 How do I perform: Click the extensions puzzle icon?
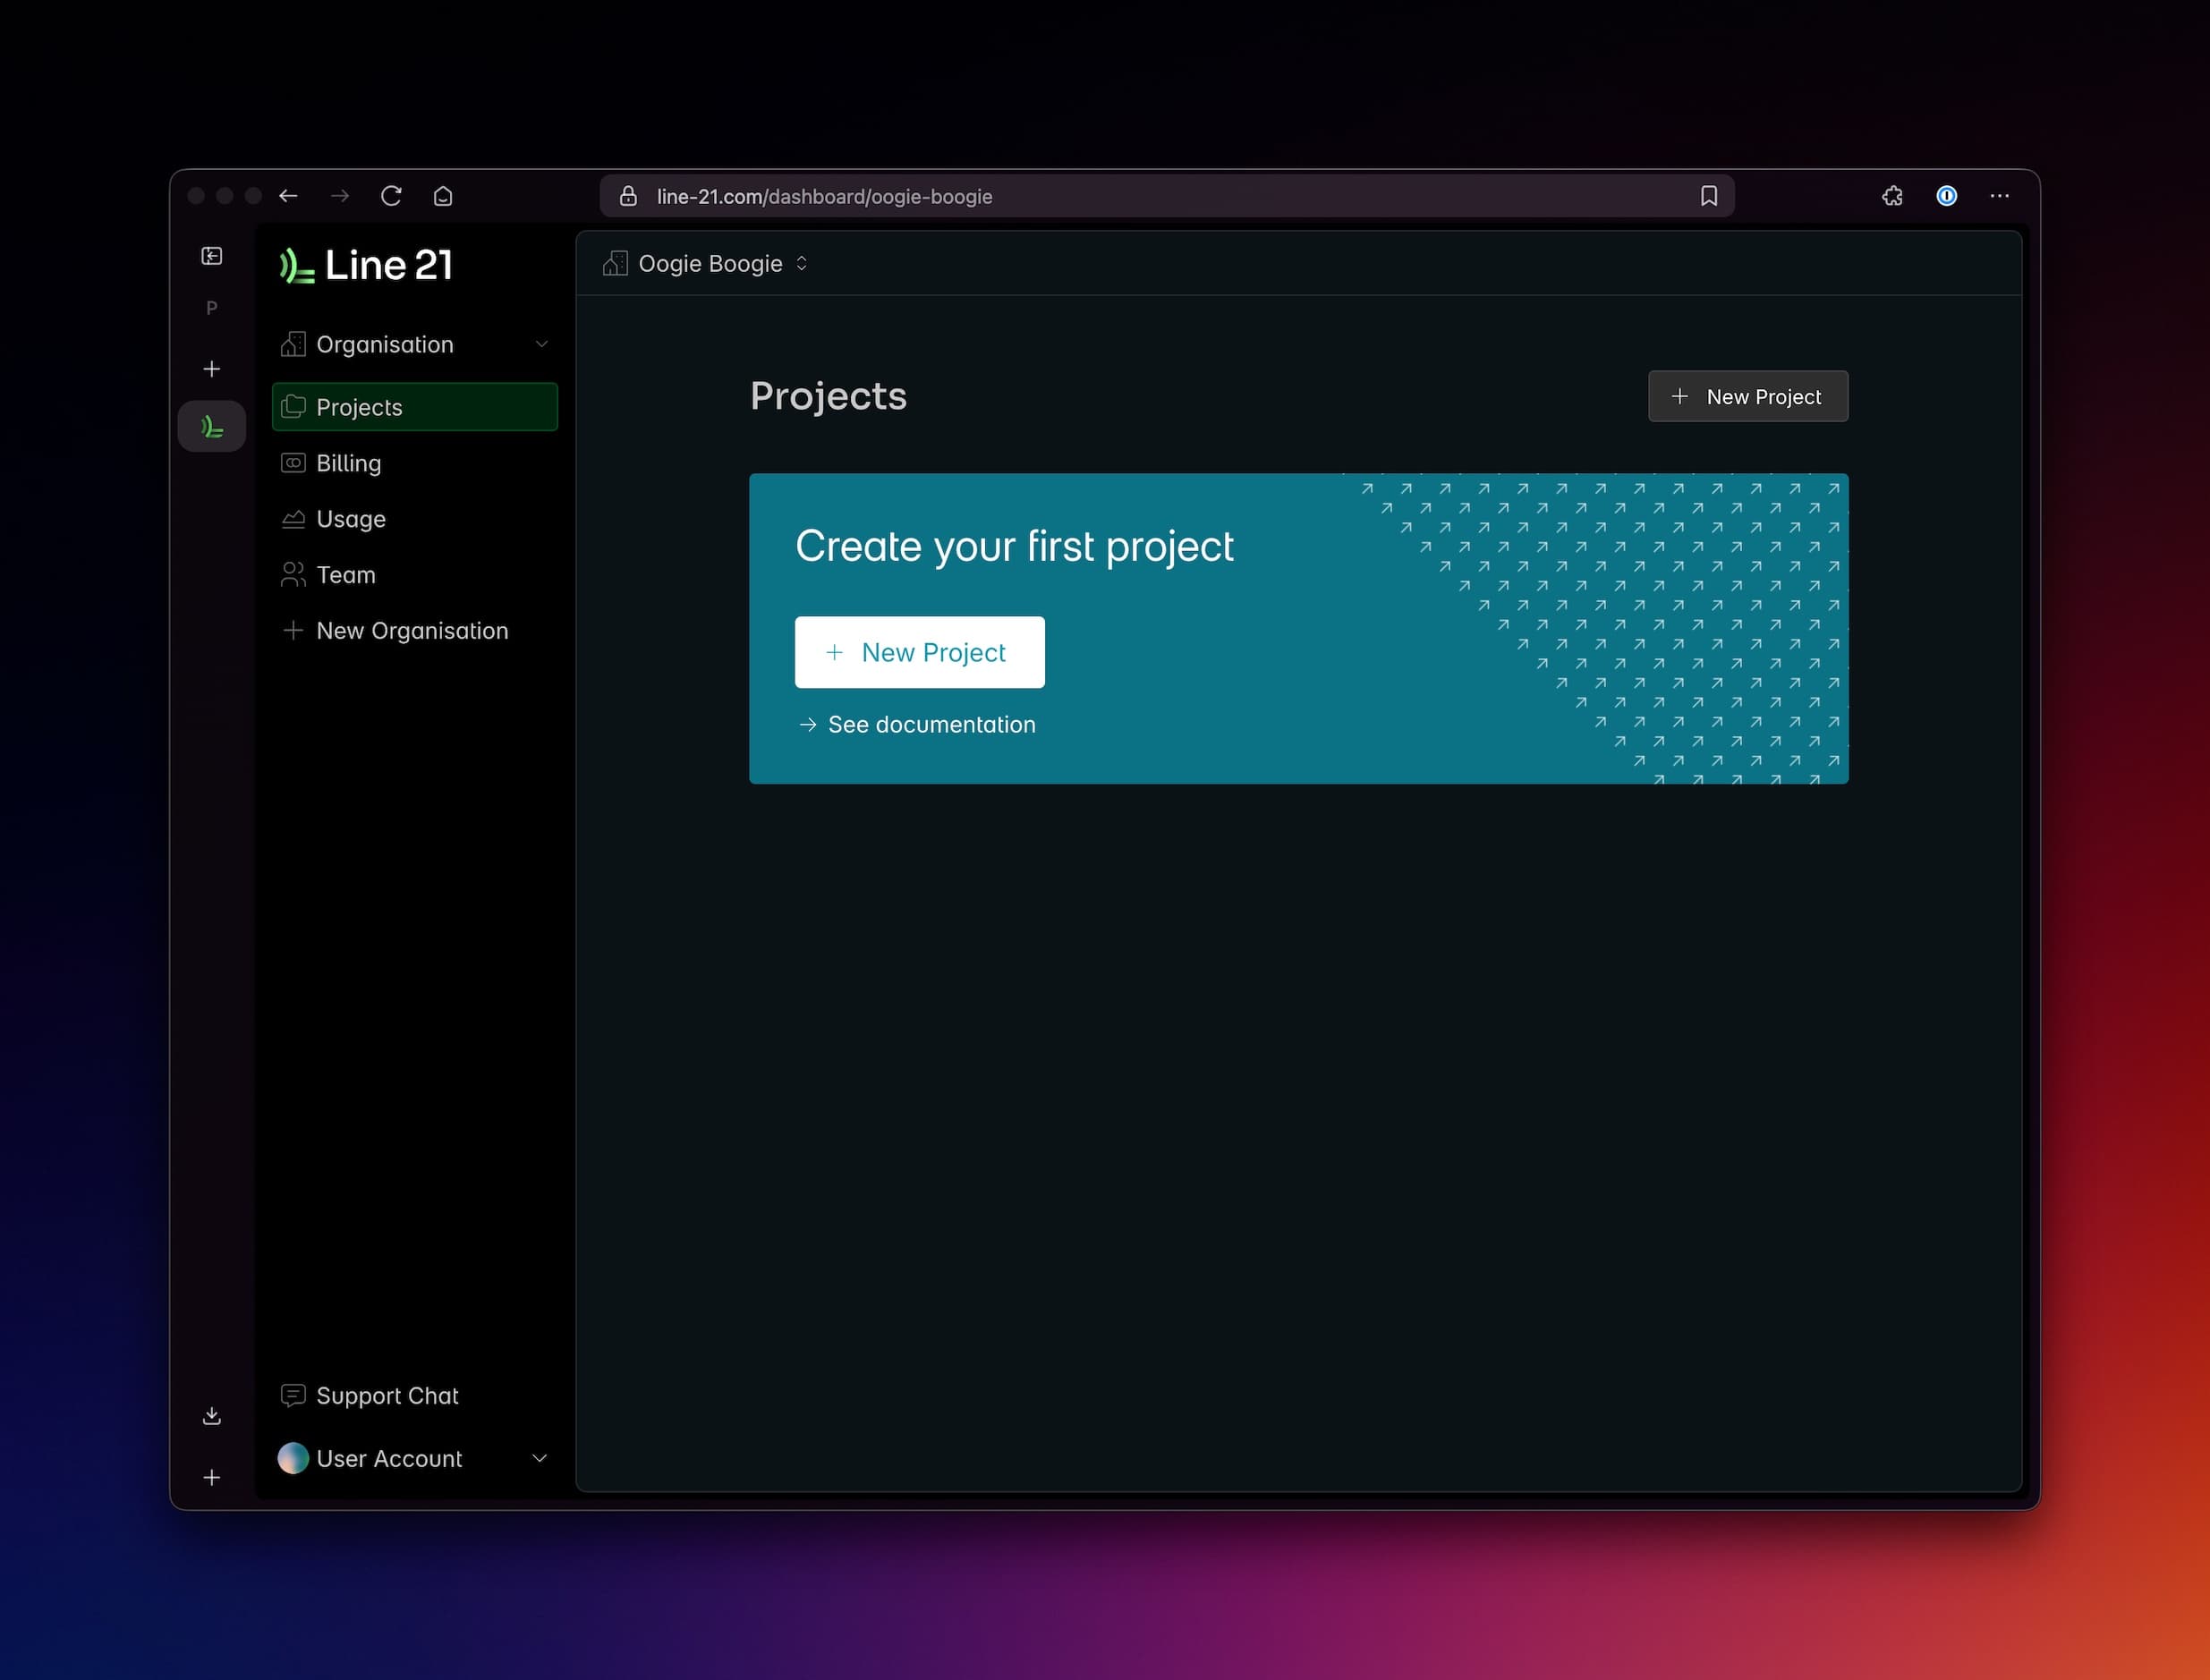1891,196
